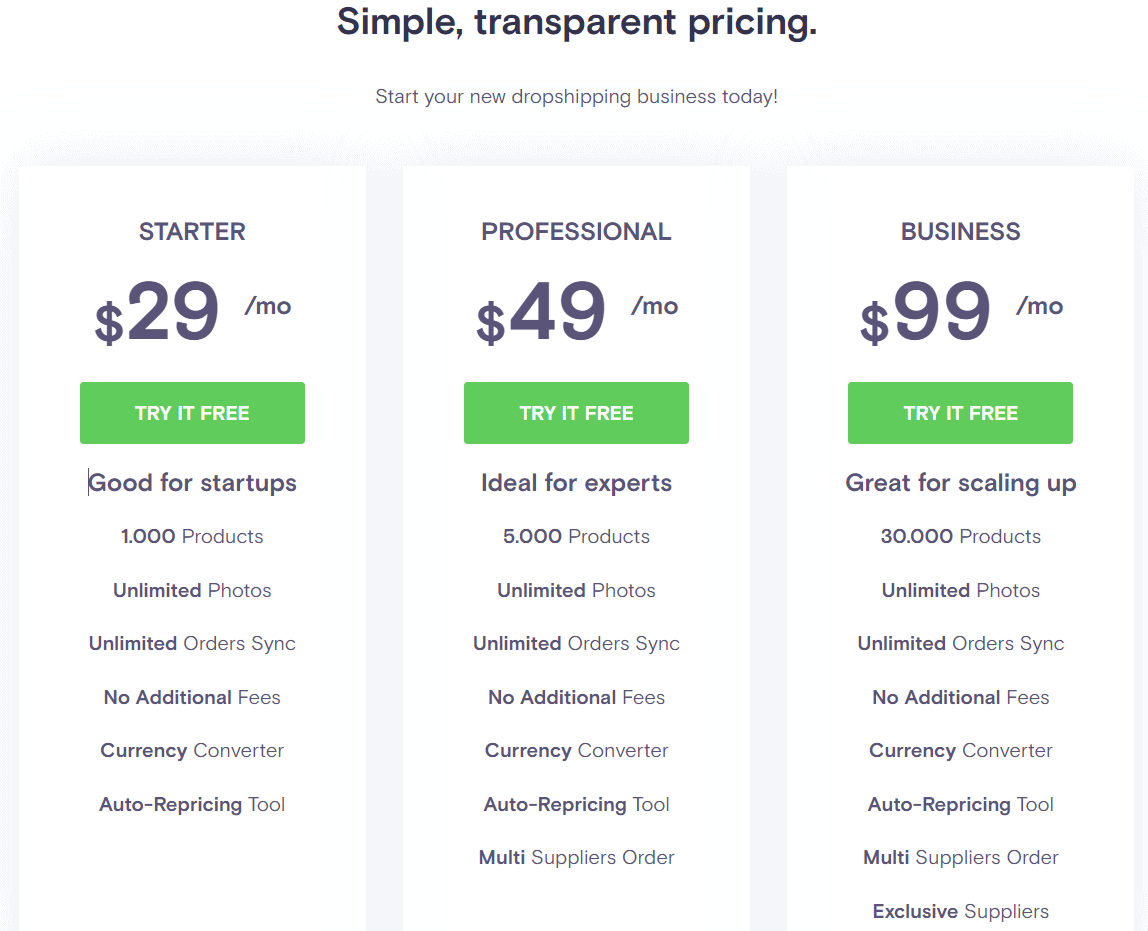Select the STARTER plan heading
Image resolution: width=1148 pixels, height=931 pixels.
click(192, 231)
